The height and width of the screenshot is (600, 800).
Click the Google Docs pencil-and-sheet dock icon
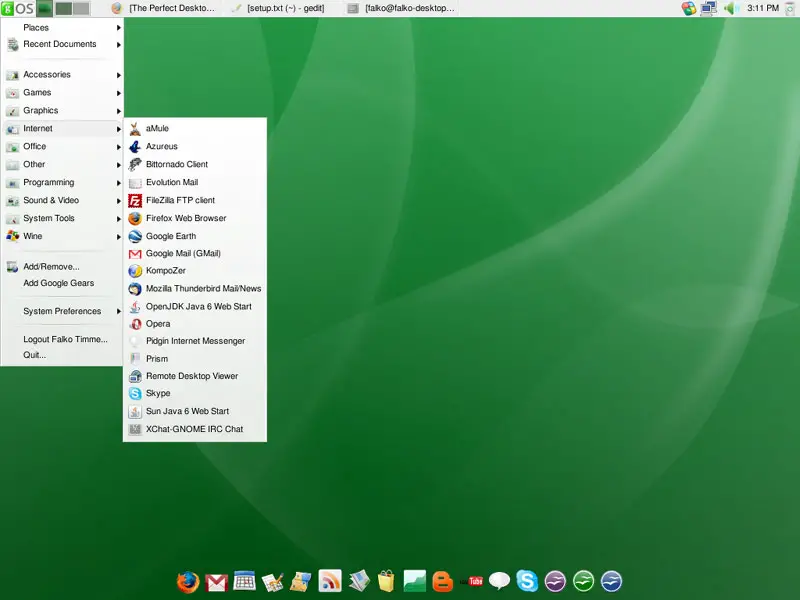point(272,582)
